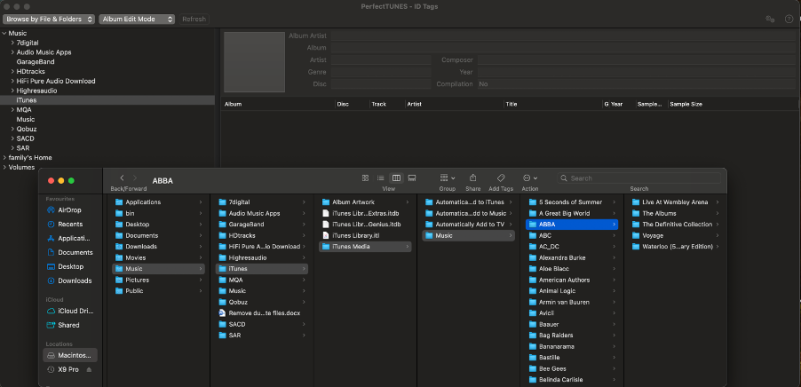The image size is (801, 387).
Task: Sort by the Sample Size column header
Action: 686,104
